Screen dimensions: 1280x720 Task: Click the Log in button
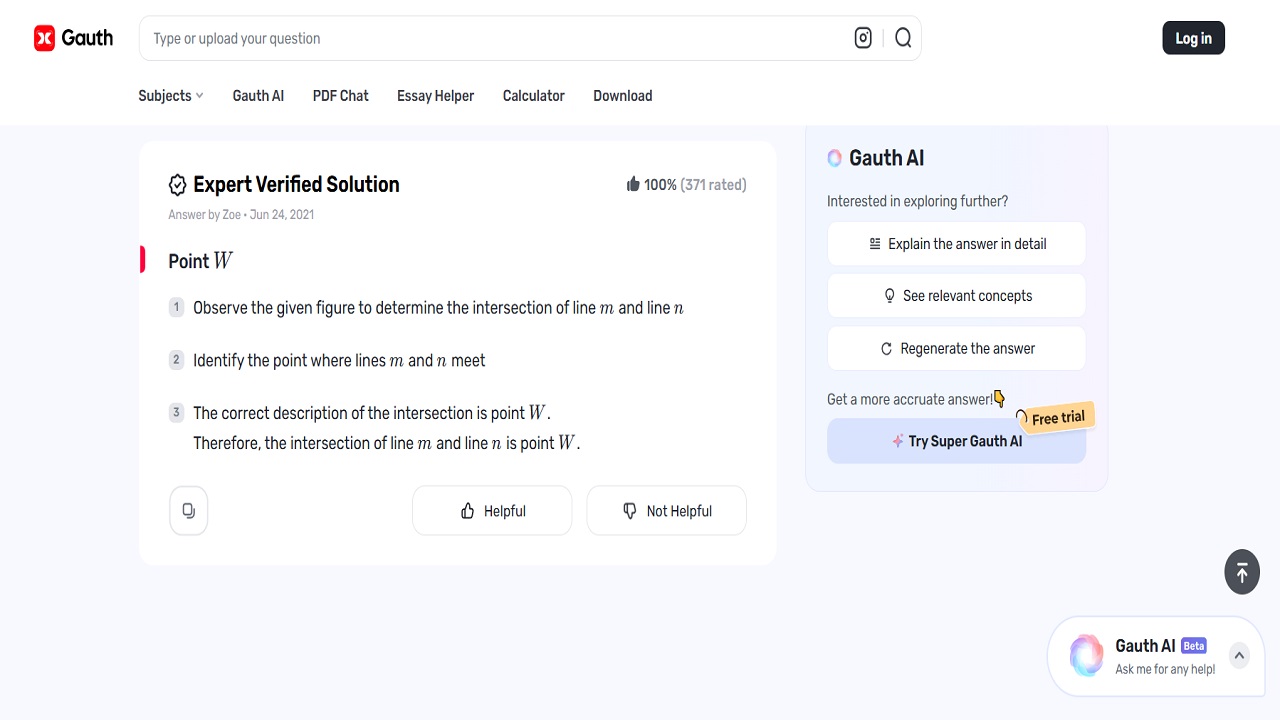point(1193,38)
